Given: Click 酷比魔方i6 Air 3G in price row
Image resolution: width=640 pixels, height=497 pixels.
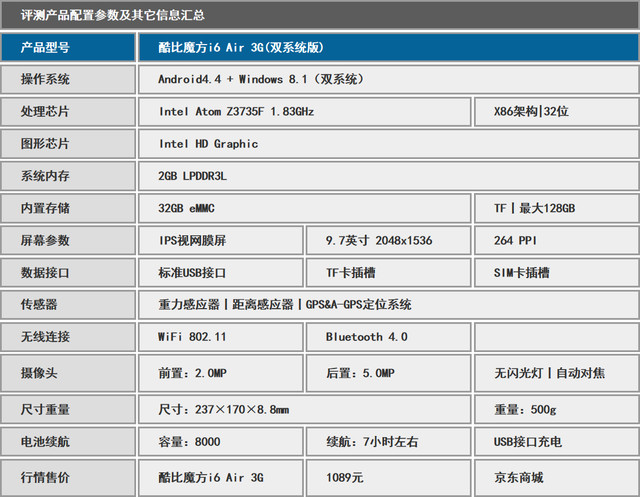Looking at the screenshot, I should [x=221, y=478].
